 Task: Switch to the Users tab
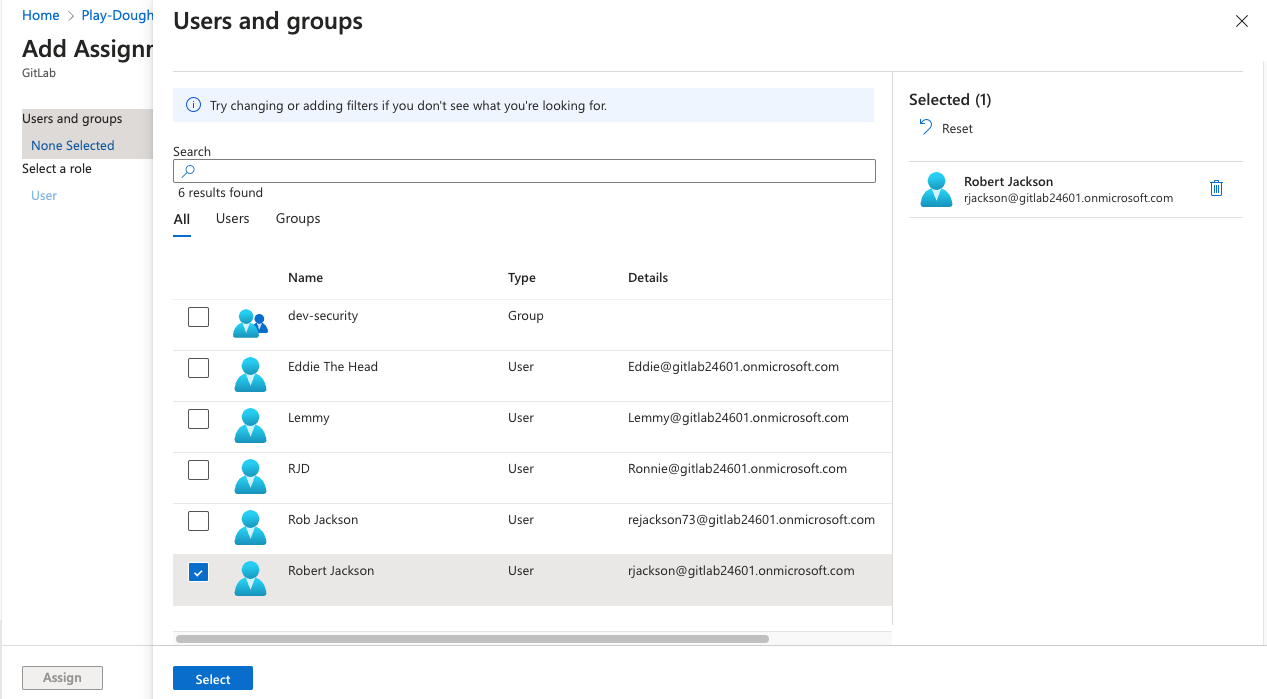[232, 218]
